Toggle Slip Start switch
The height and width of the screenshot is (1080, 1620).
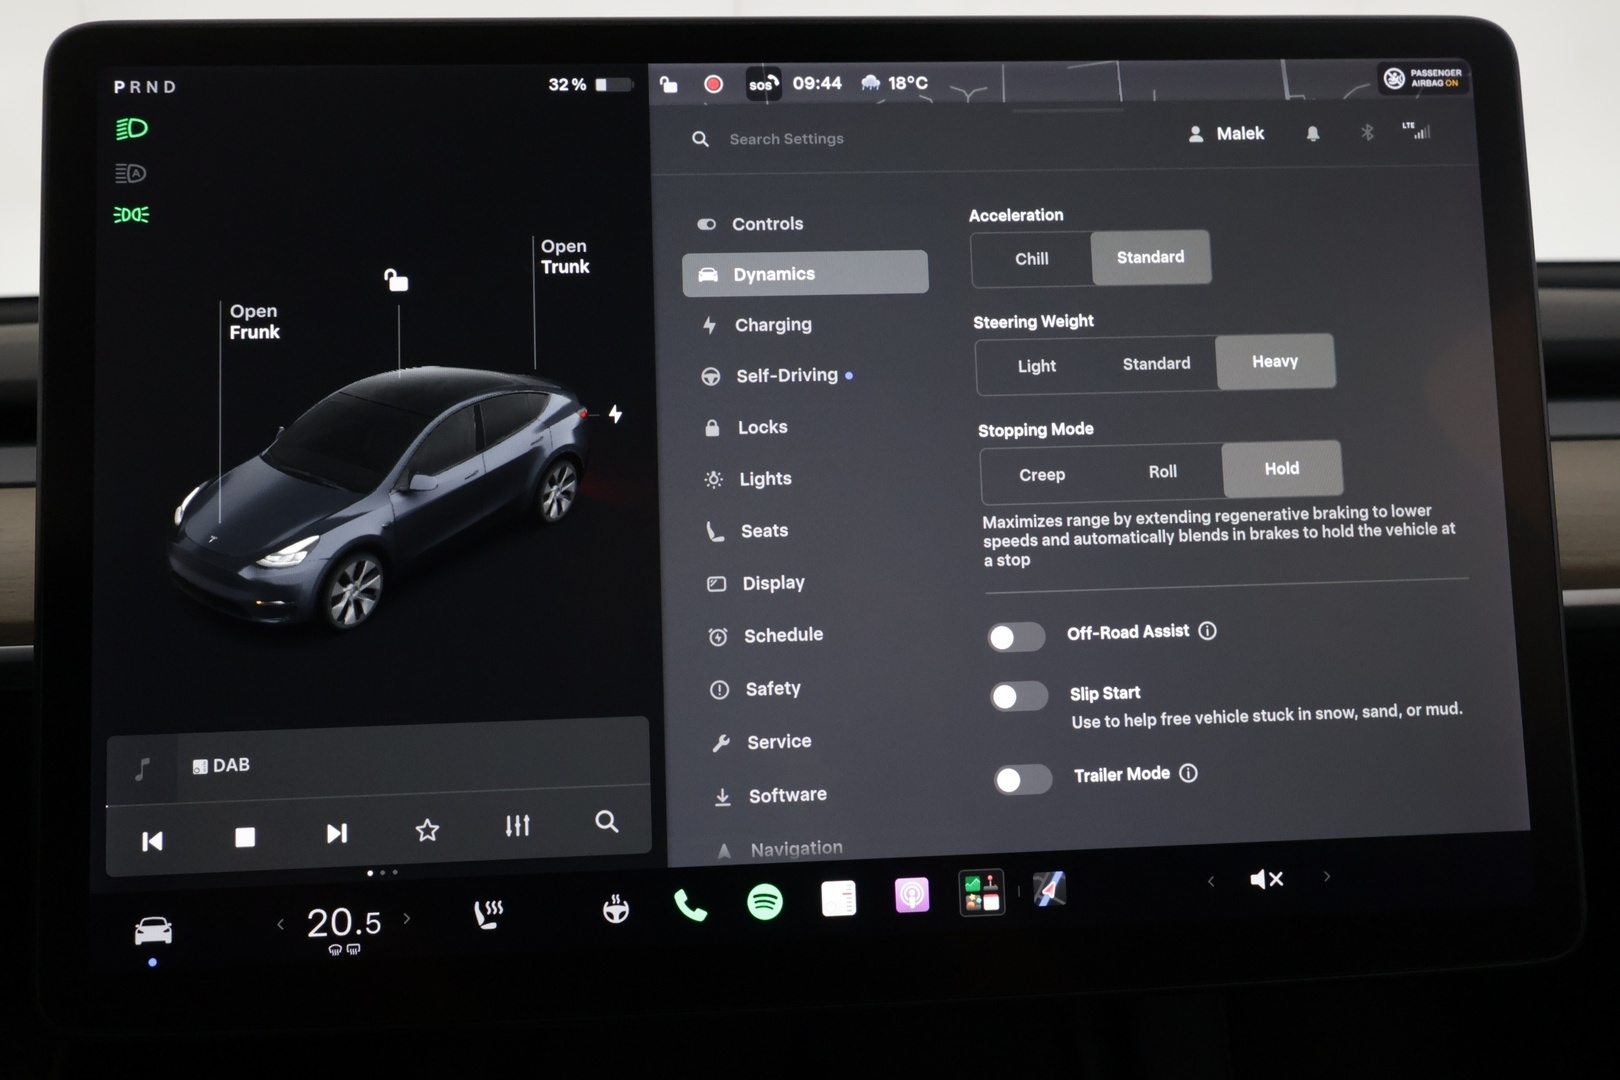[x=1019, y=696]
